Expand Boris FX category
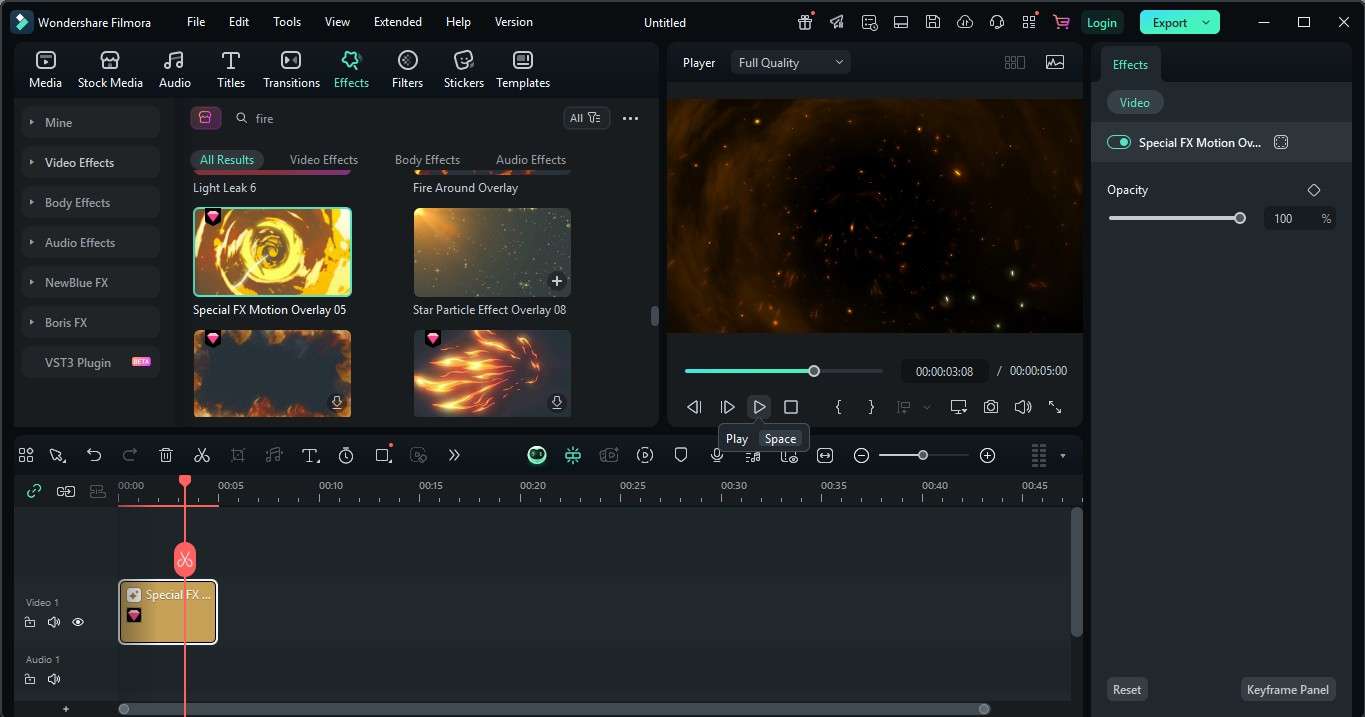 (90, 322)
